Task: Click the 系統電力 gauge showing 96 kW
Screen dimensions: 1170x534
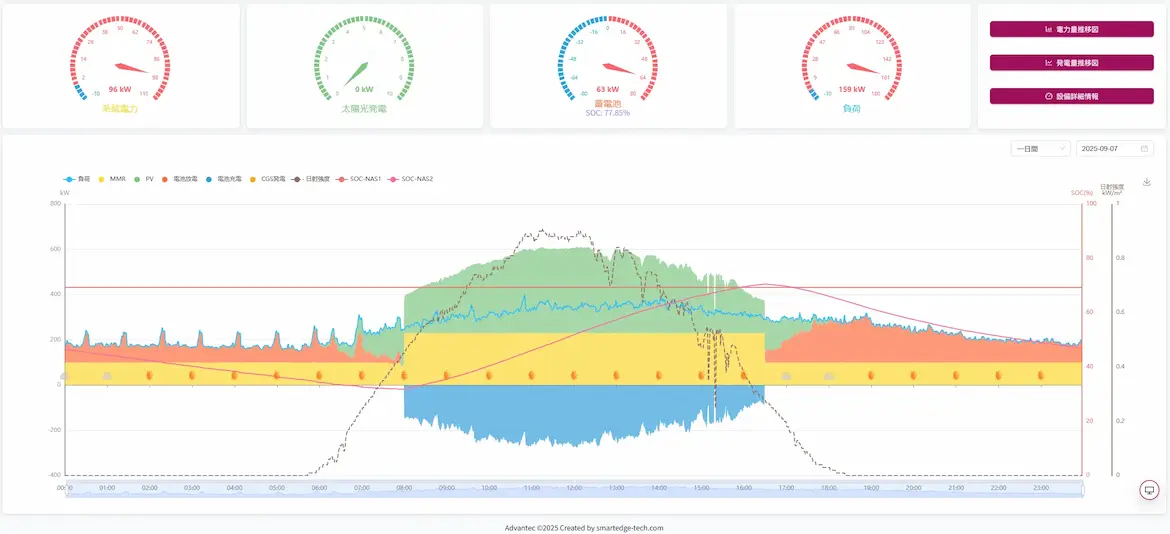Action: 120,63
